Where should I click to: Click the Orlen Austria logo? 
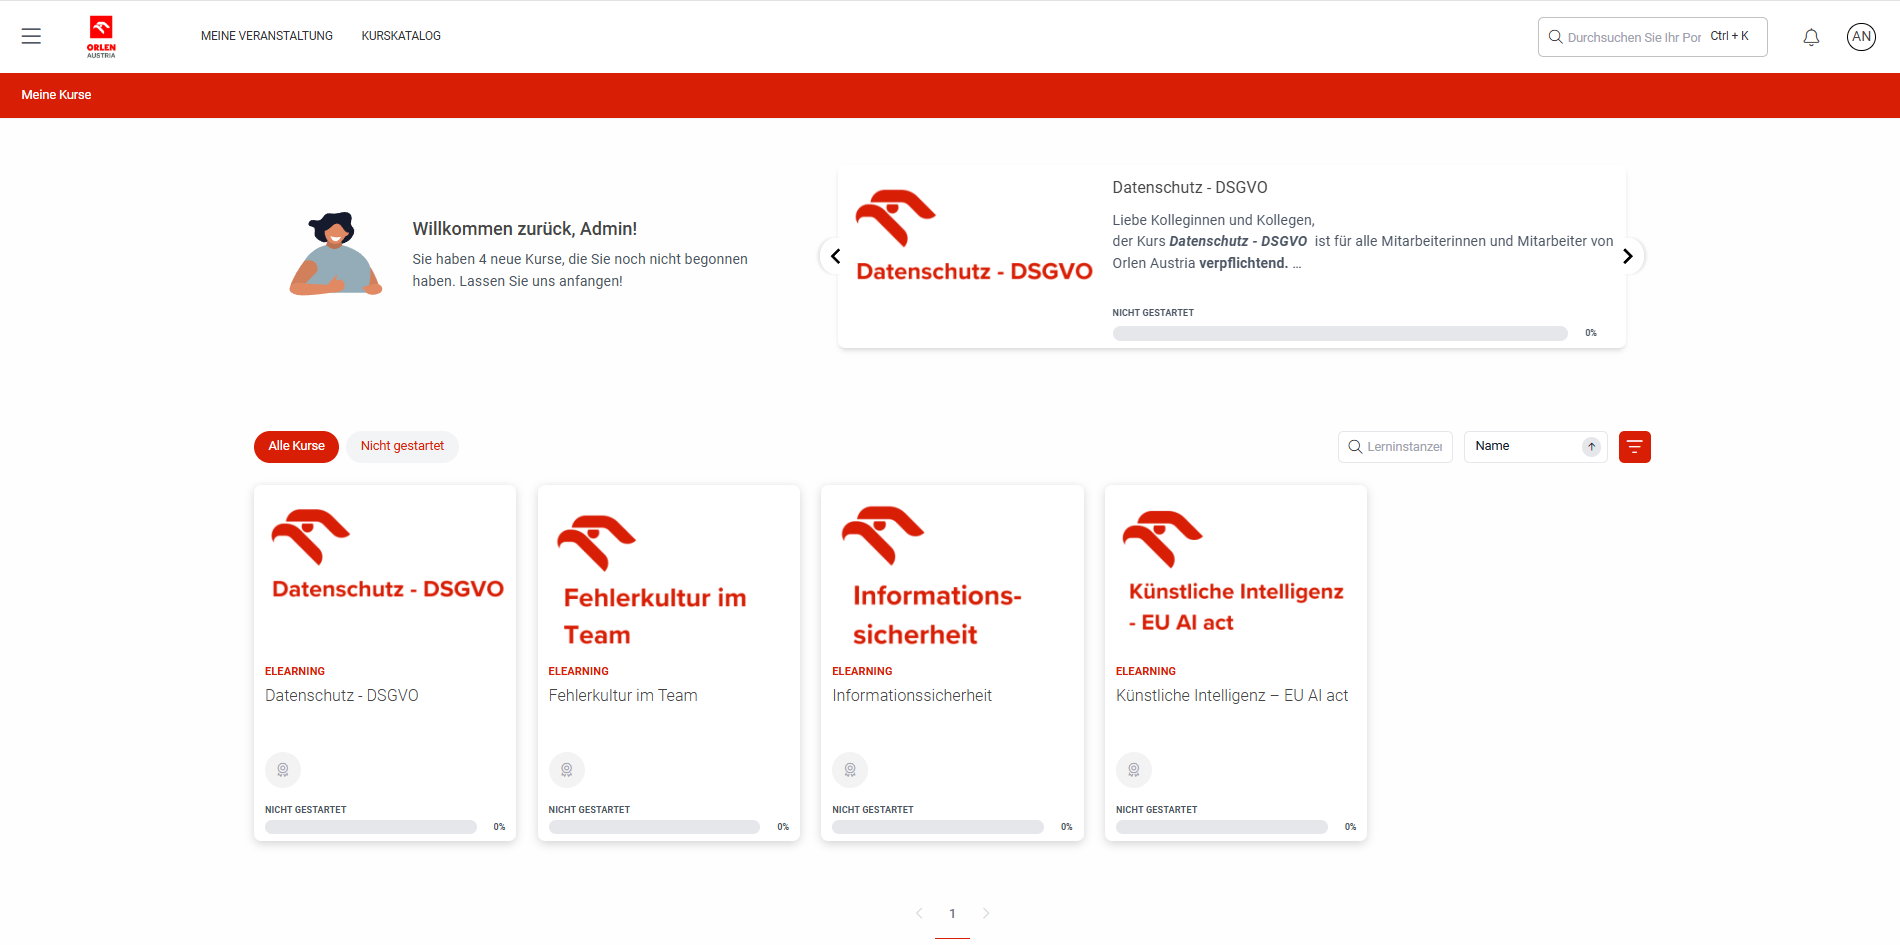[x=101, y=37]
